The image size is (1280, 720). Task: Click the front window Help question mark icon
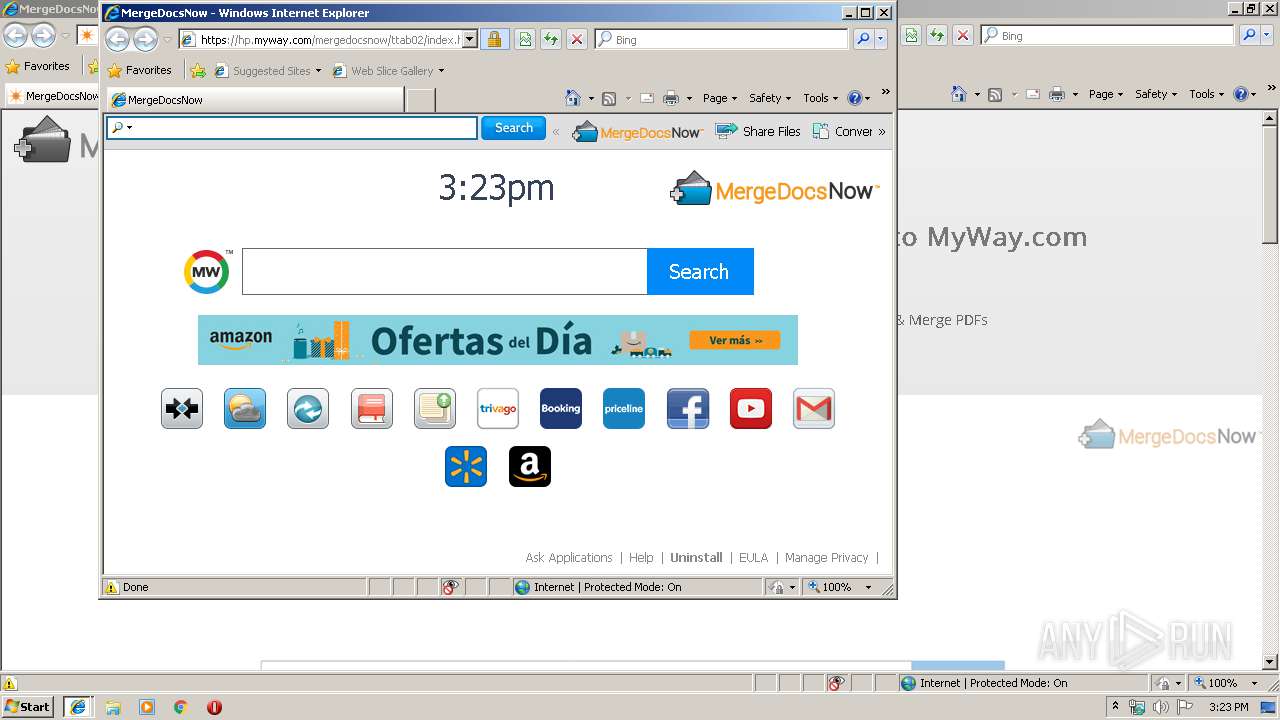coord(855,98)
